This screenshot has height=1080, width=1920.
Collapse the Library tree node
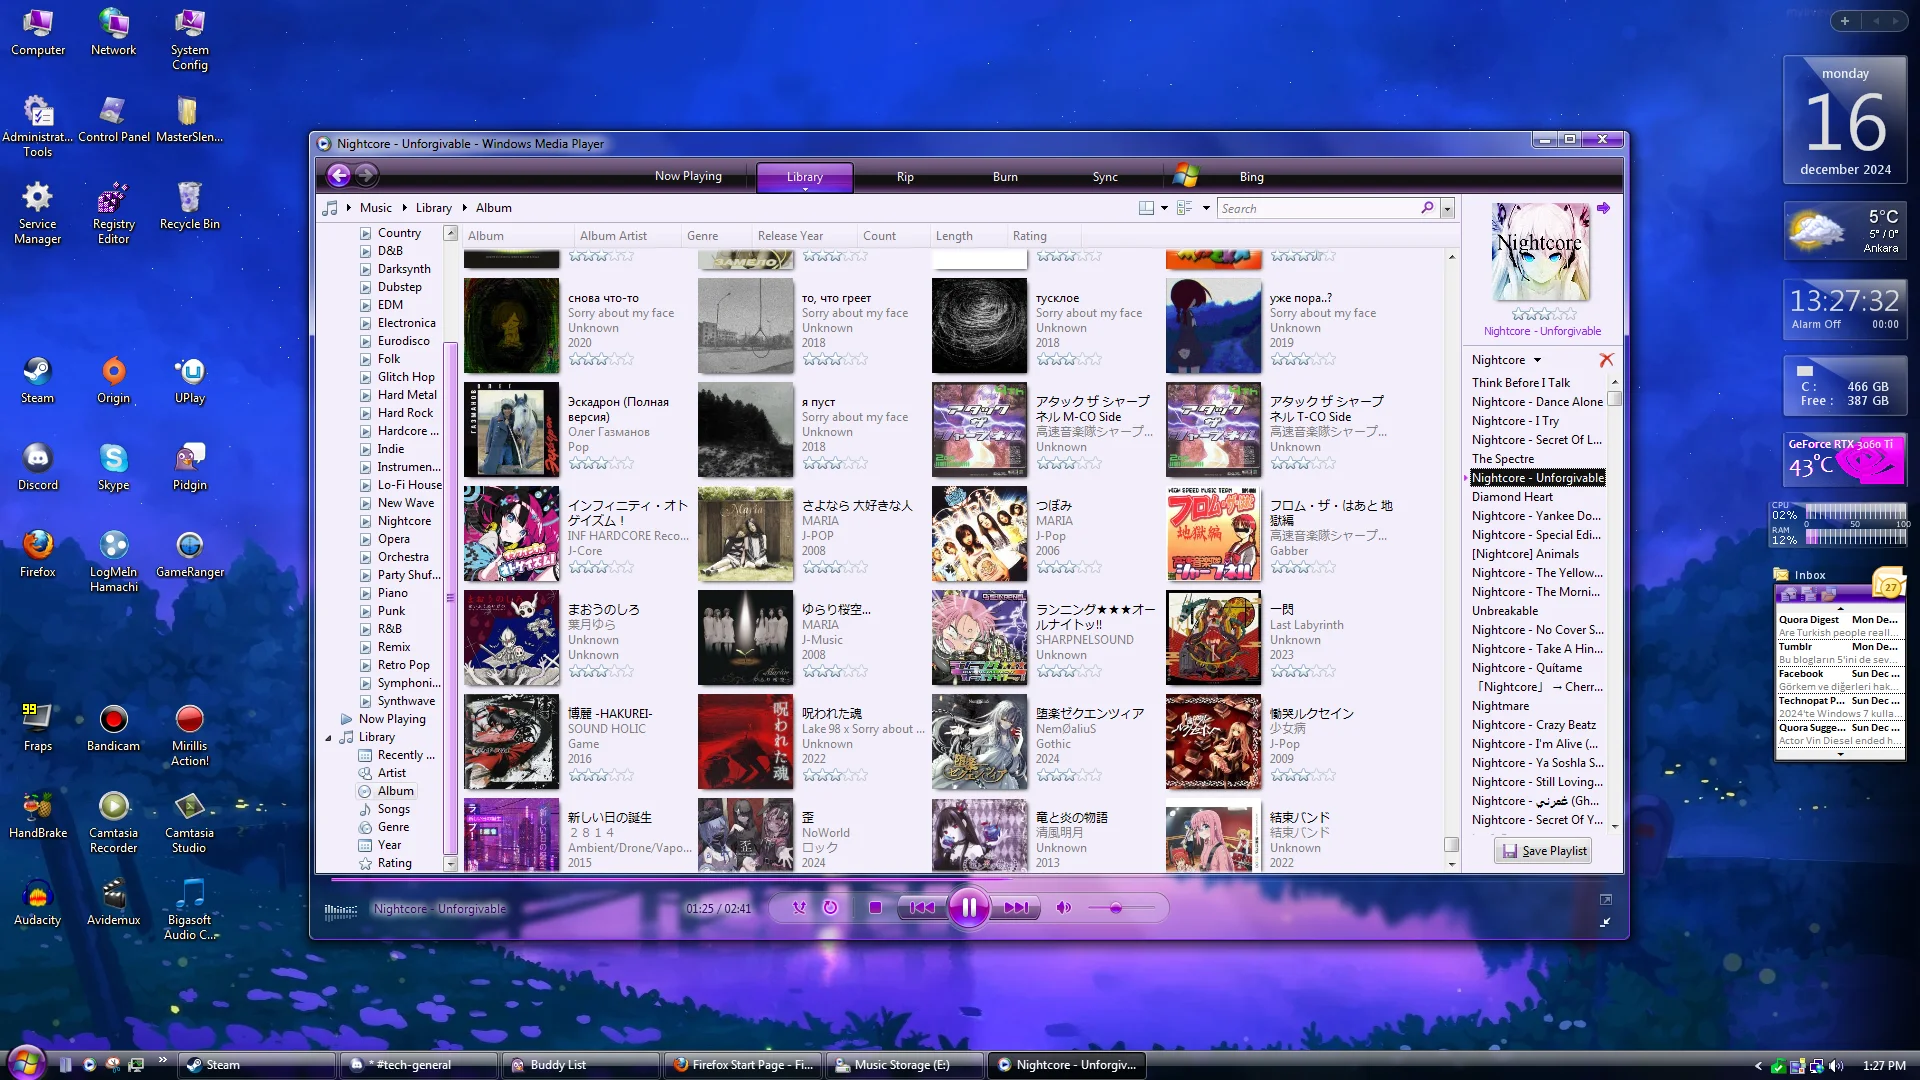click(328, 738)
